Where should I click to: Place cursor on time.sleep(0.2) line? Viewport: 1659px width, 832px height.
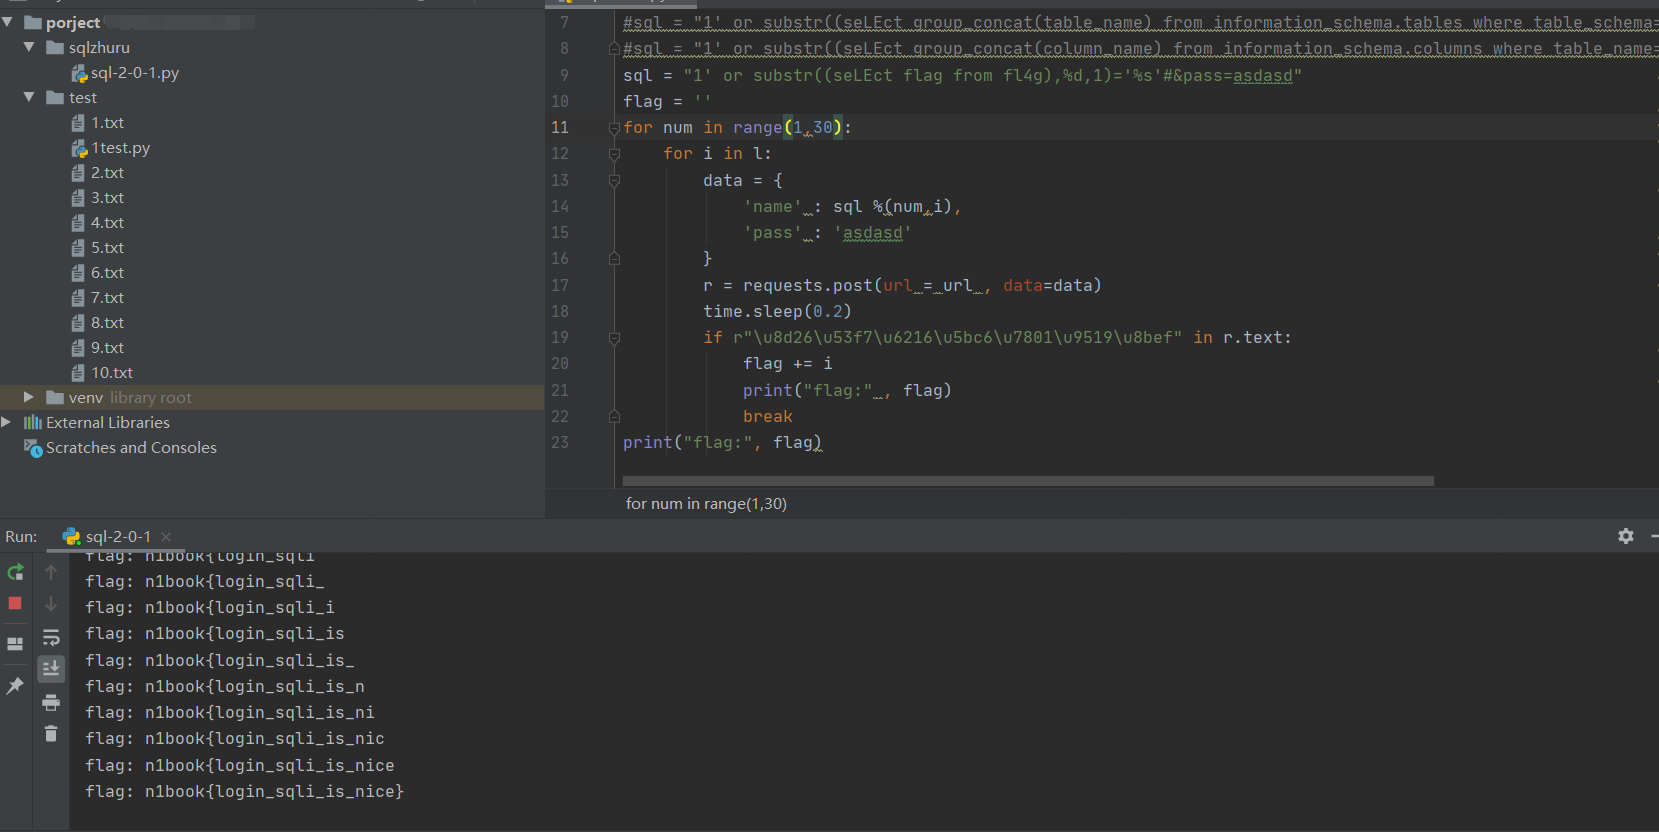777,311
